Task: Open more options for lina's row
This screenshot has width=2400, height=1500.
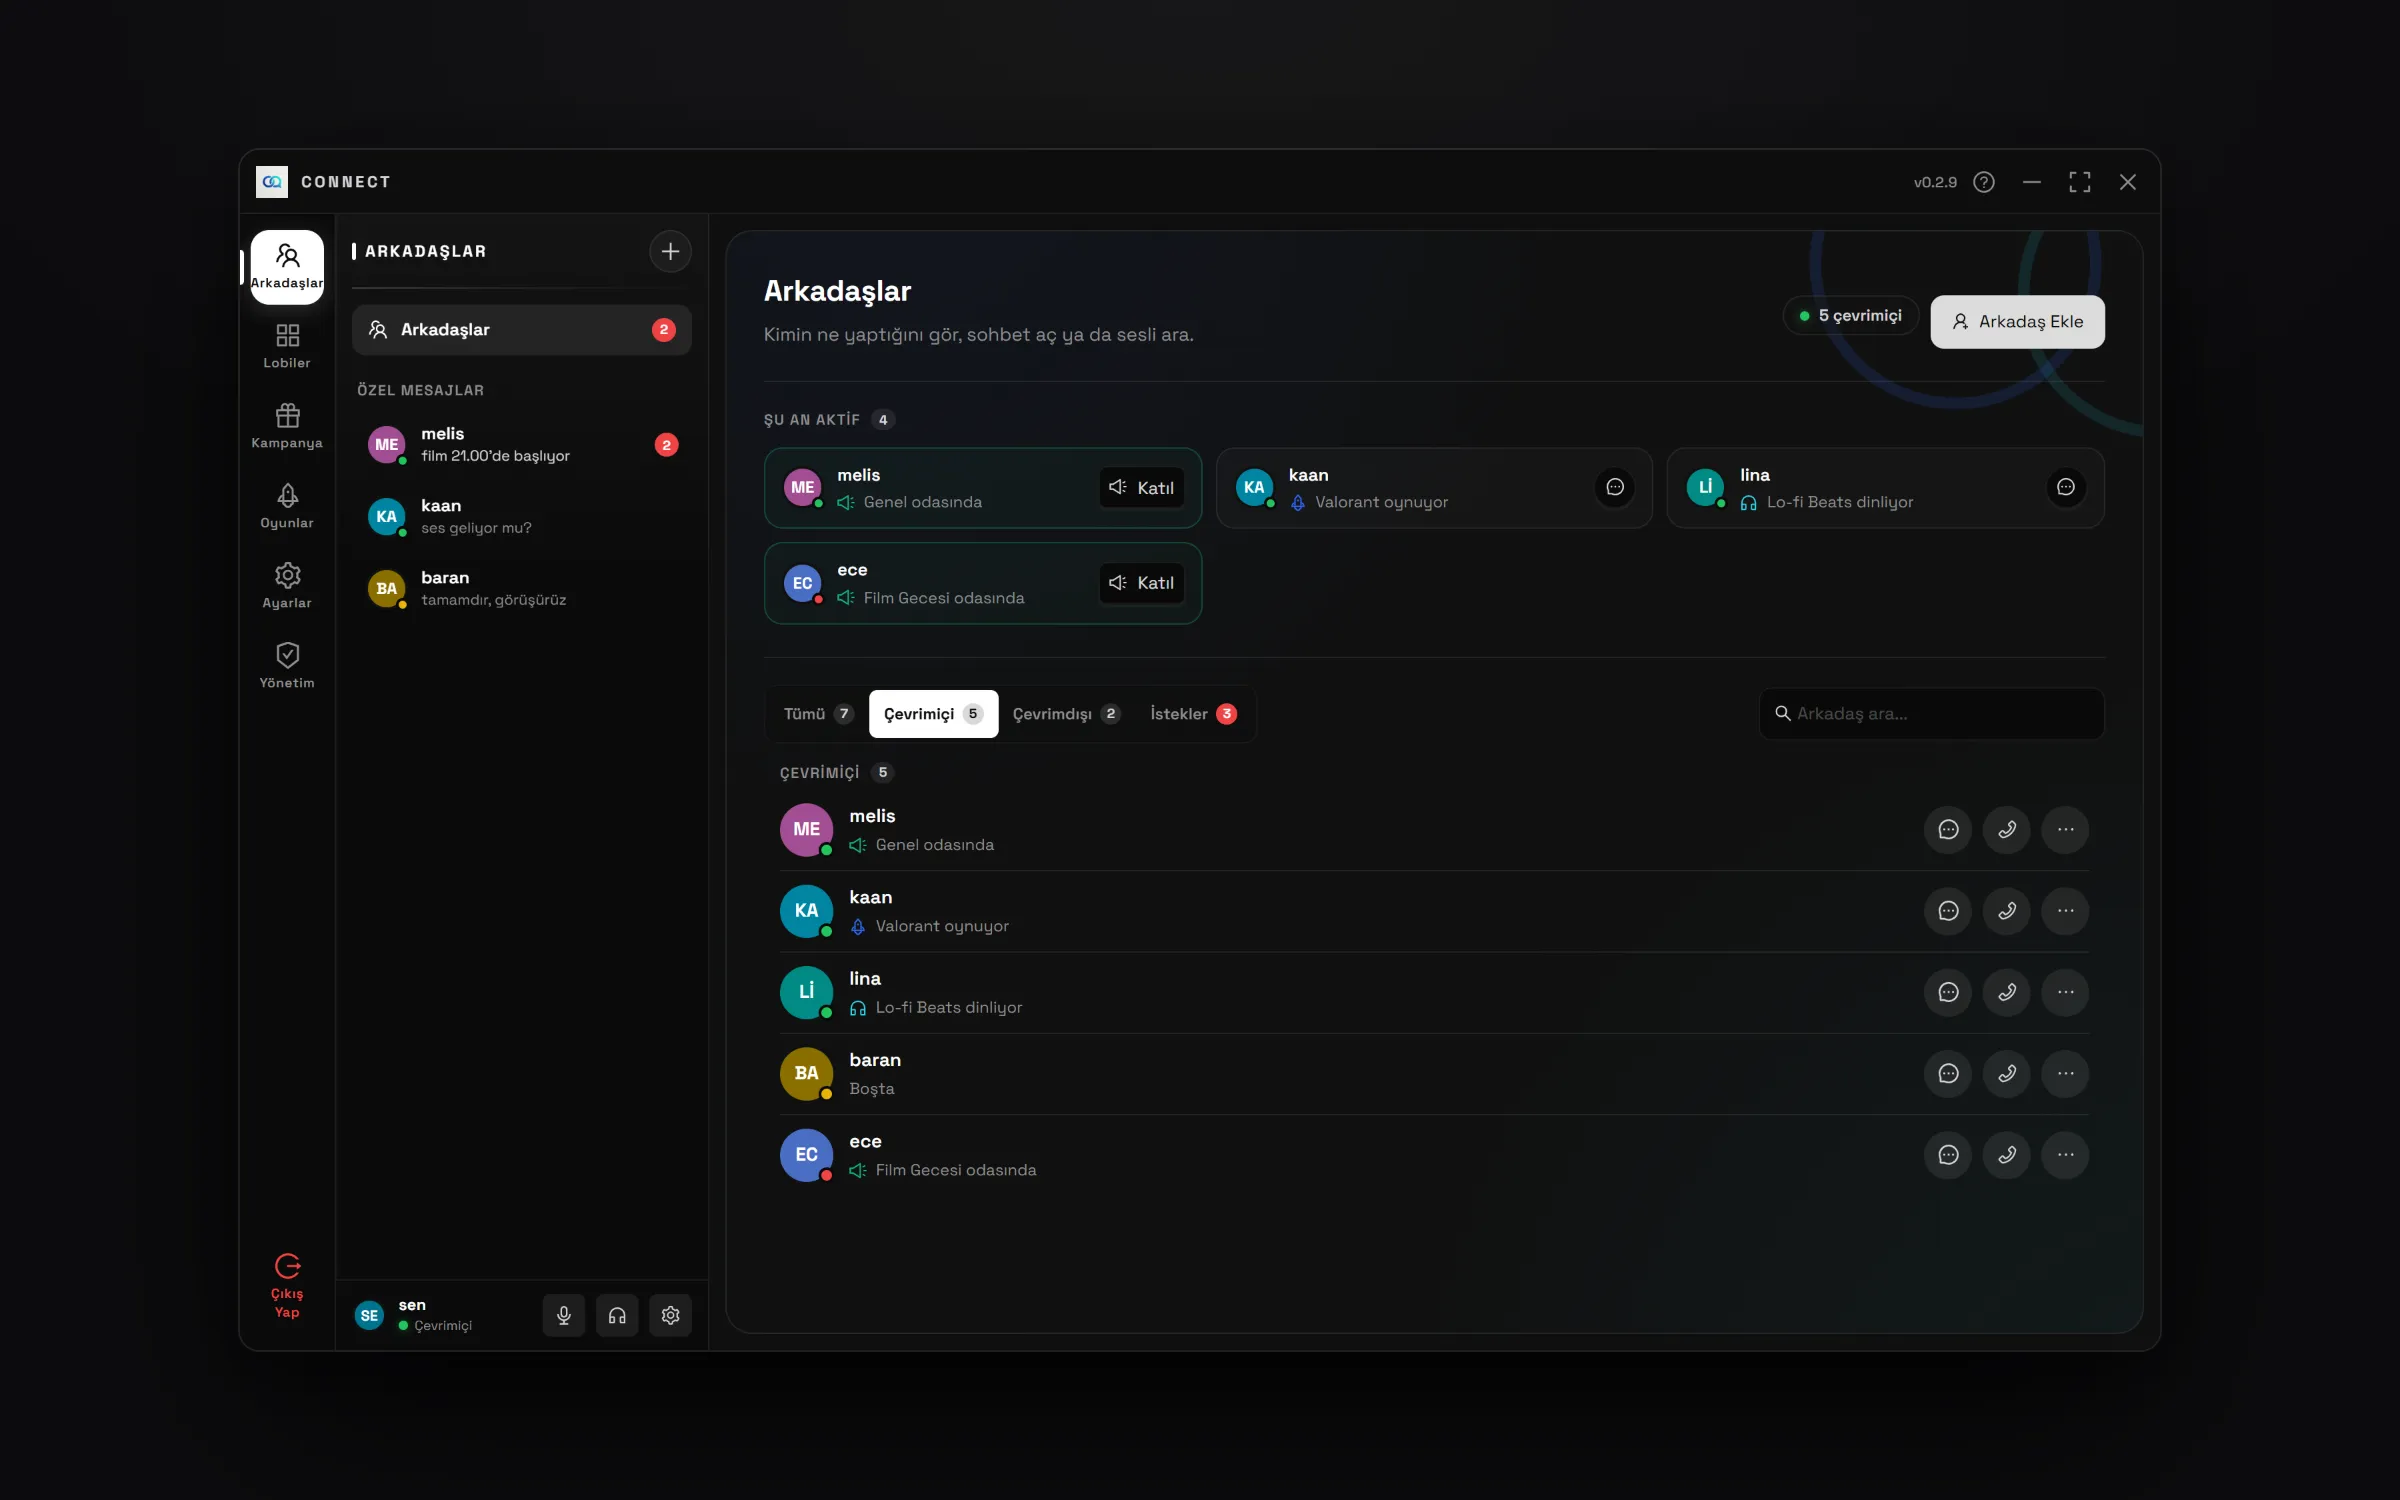Action: coord(2066,992)
